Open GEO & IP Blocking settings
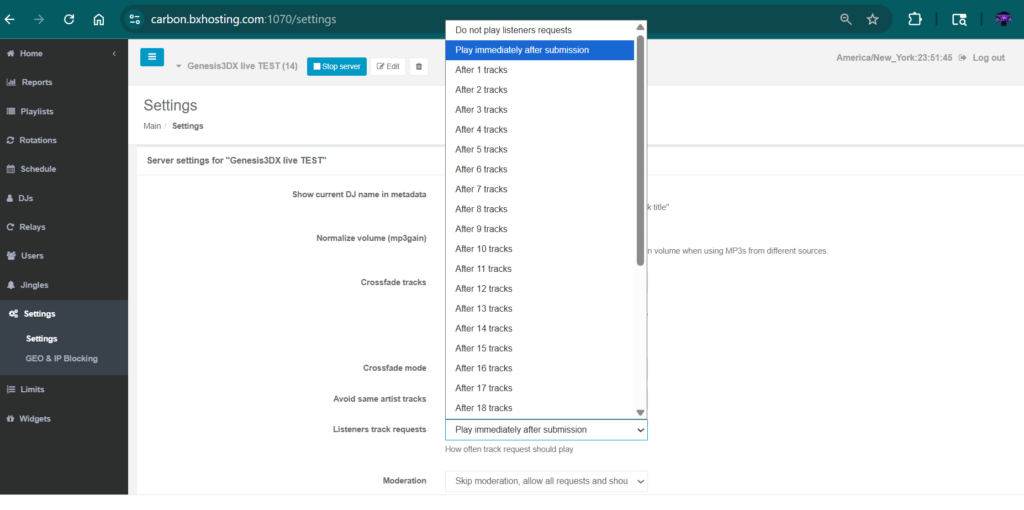1024x510 pixels. coord(61,358)
